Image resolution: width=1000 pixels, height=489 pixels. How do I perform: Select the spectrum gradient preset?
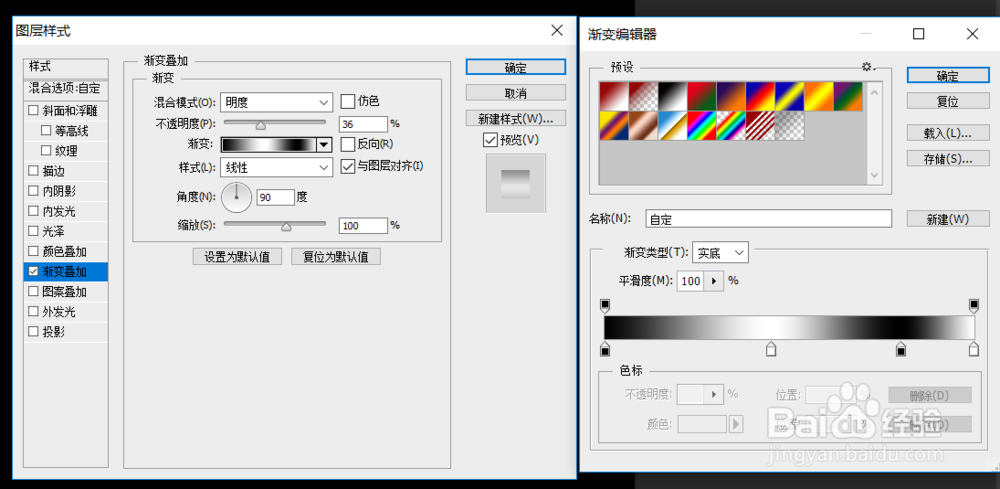click(702, 126)
